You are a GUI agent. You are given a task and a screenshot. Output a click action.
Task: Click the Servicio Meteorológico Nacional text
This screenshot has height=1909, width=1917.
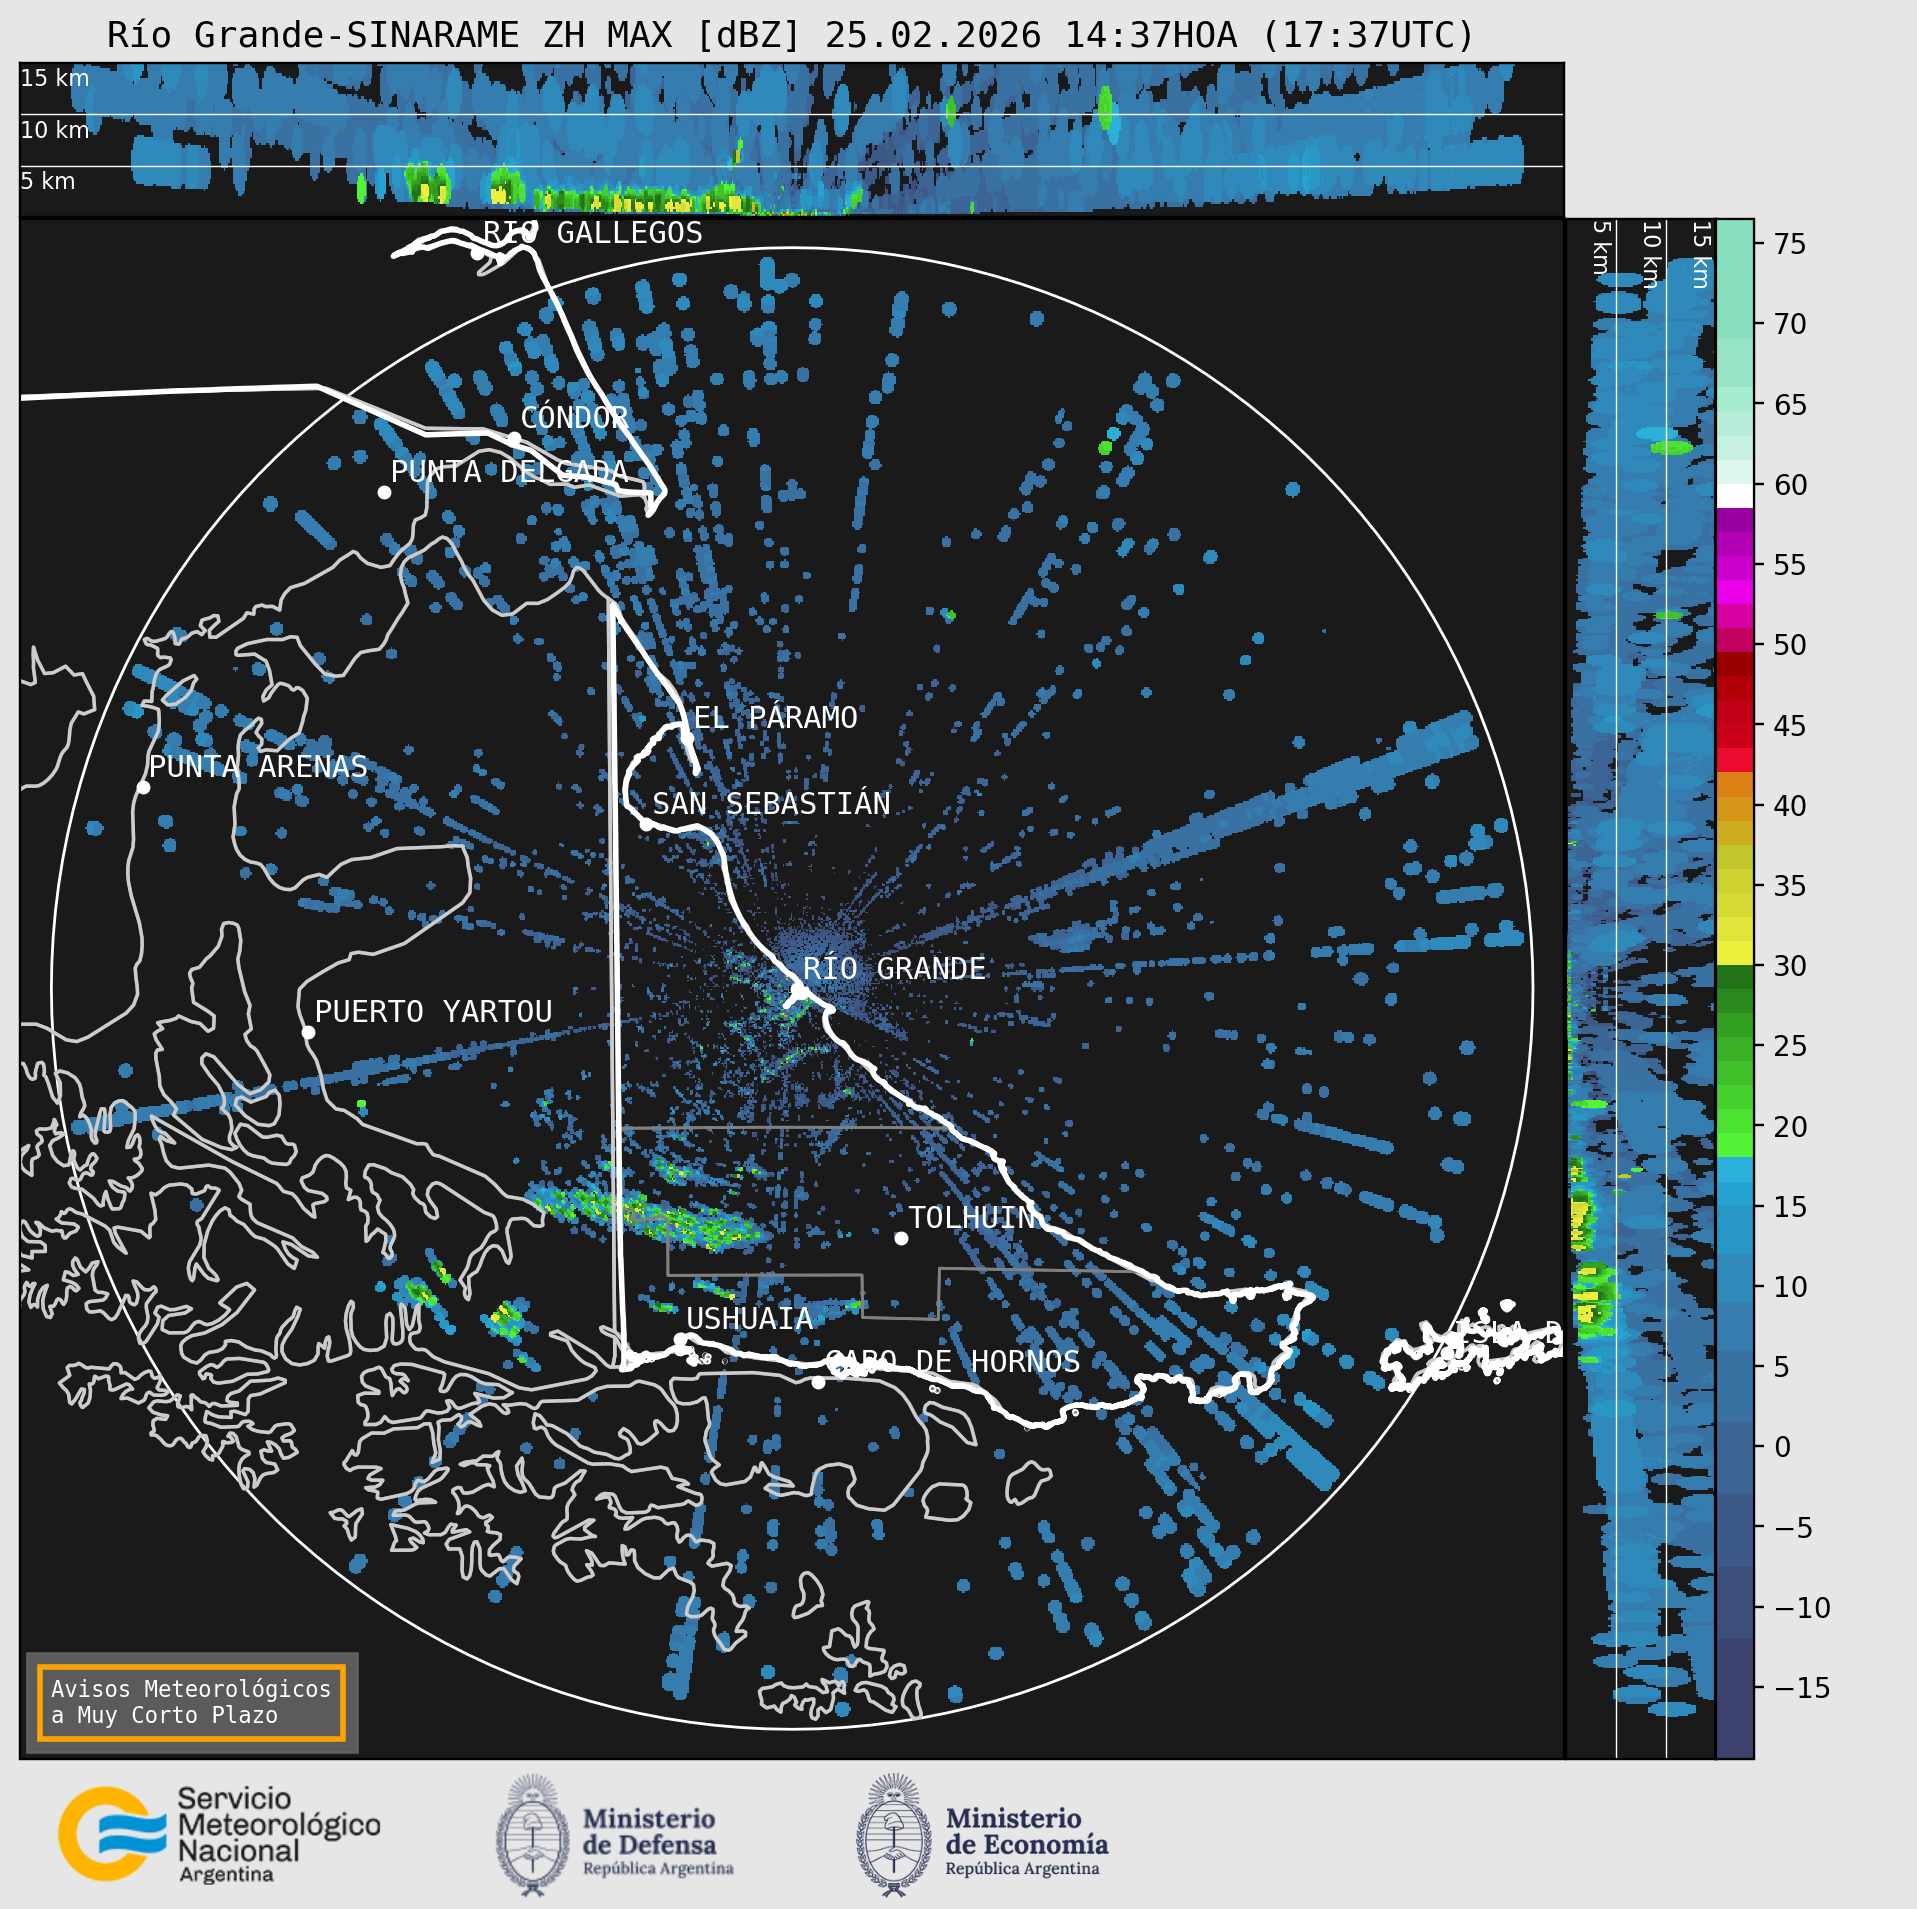click(x=279, y=1835)
